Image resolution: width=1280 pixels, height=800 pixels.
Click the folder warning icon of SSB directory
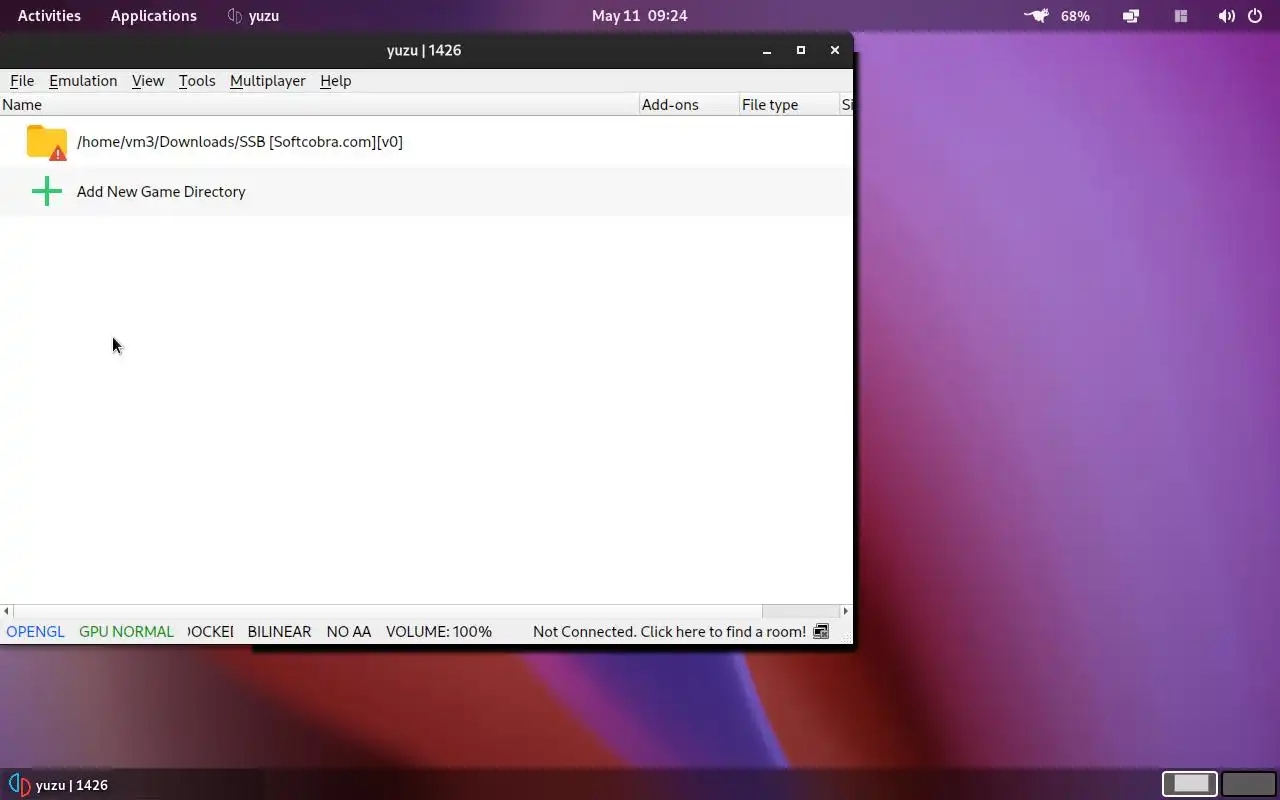click(47, 142)
